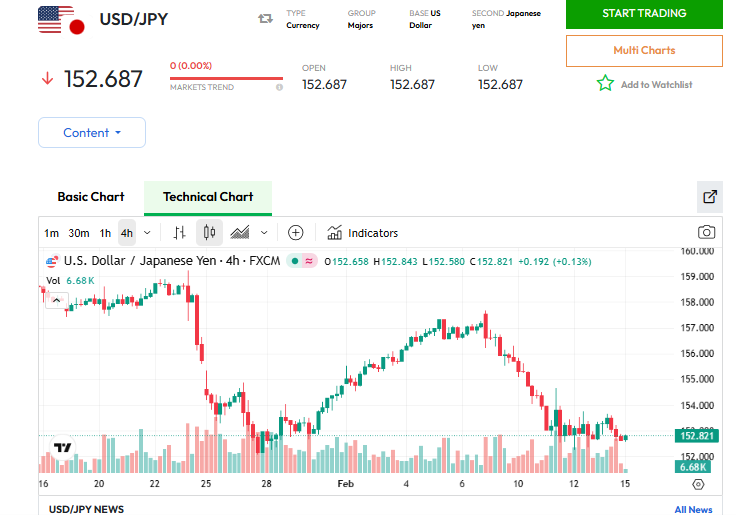Switch to Basic Chart tab
This screenshot has height=515, width=736.
(x=91, y=197)
